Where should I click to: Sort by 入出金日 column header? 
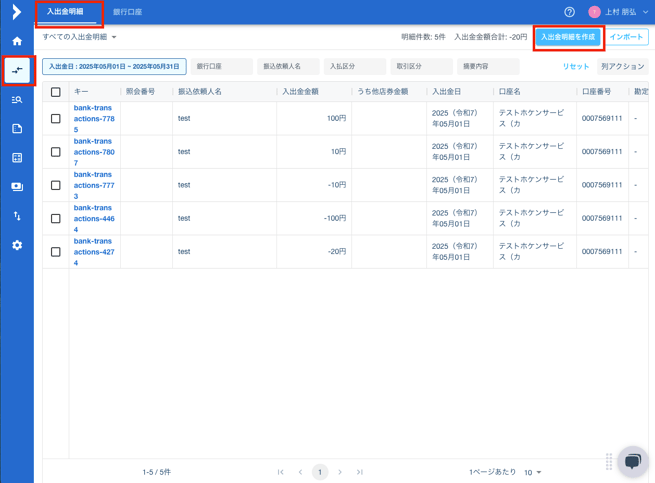(446, 92)
